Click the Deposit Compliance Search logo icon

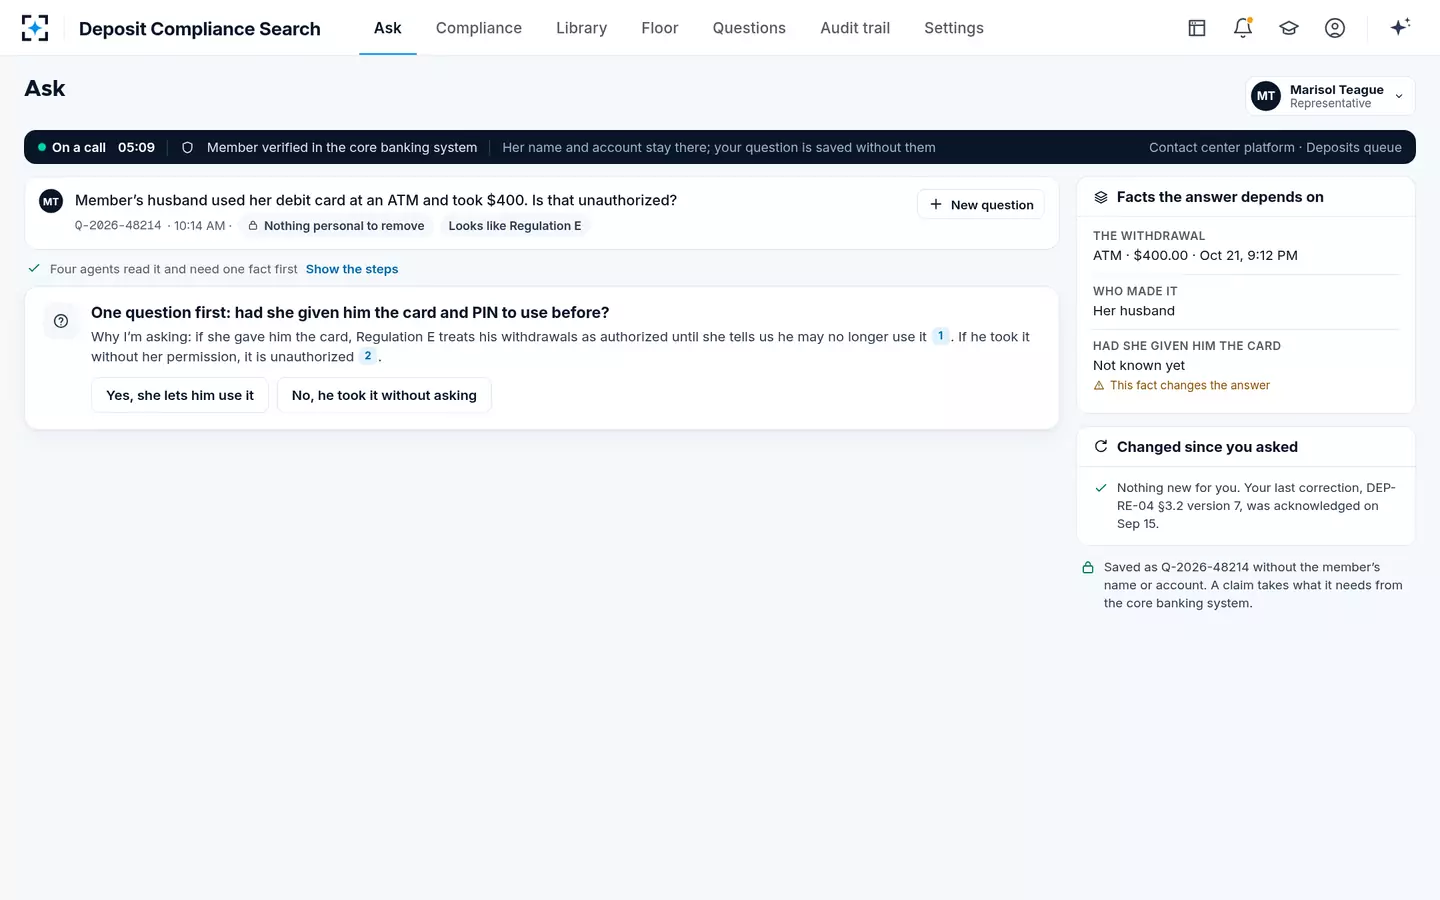coord(35,28)
